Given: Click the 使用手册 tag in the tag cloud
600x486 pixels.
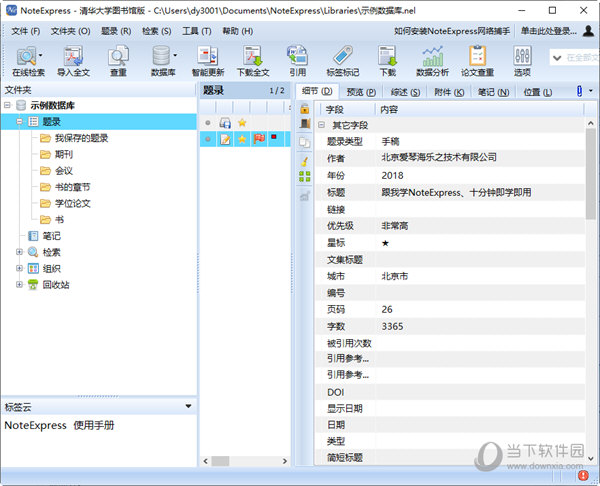Looking at the screenshot, I should pos(94,425).
